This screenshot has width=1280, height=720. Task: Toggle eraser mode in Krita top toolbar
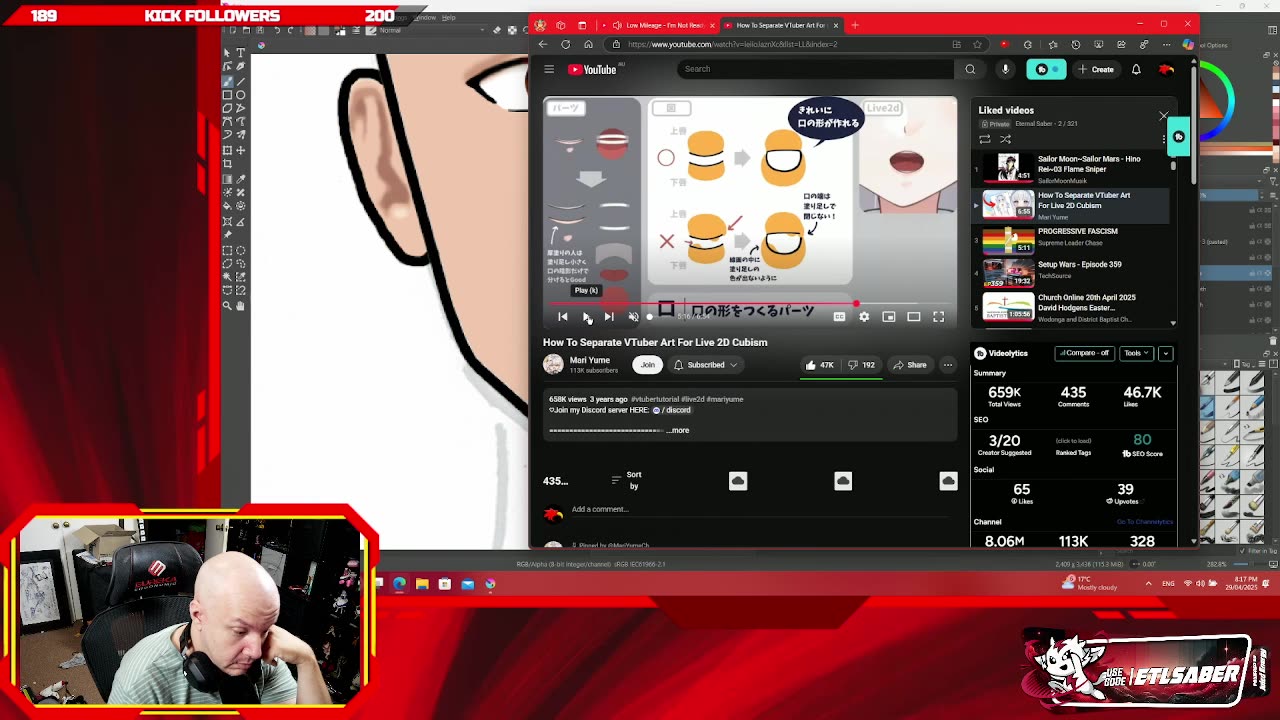[497, 30]
